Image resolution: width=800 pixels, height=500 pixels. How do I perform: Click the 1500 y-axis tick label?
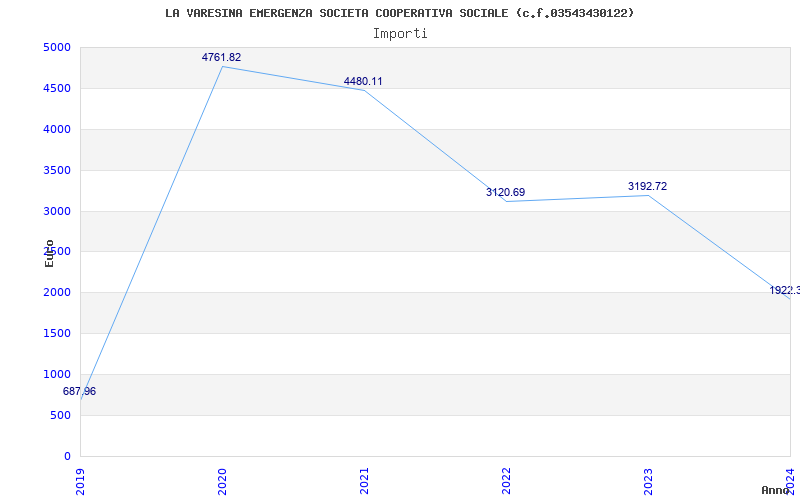57,333
